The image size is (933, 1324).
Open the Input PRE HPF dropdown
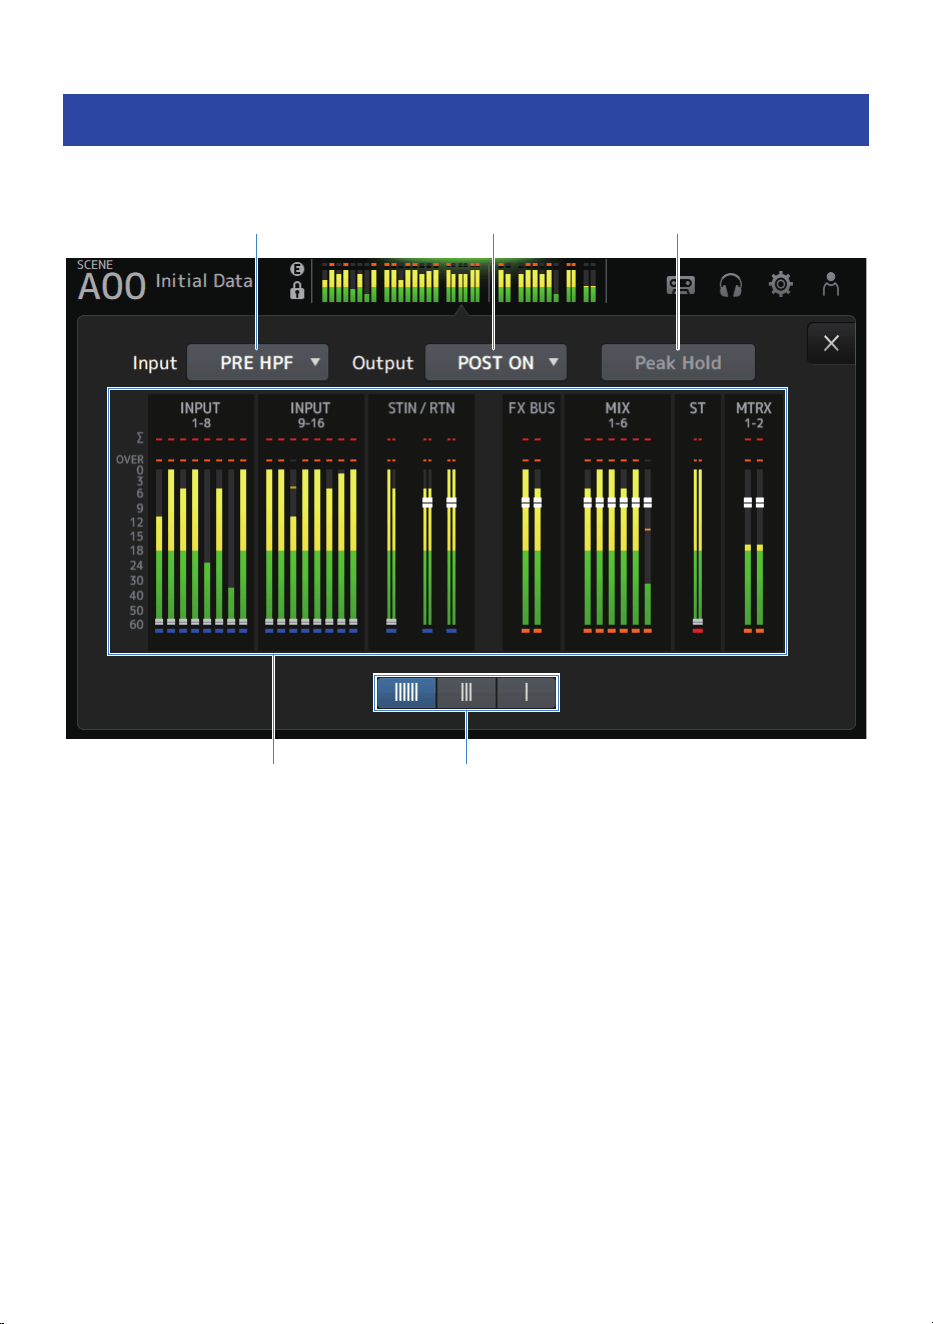click(258, 363)
